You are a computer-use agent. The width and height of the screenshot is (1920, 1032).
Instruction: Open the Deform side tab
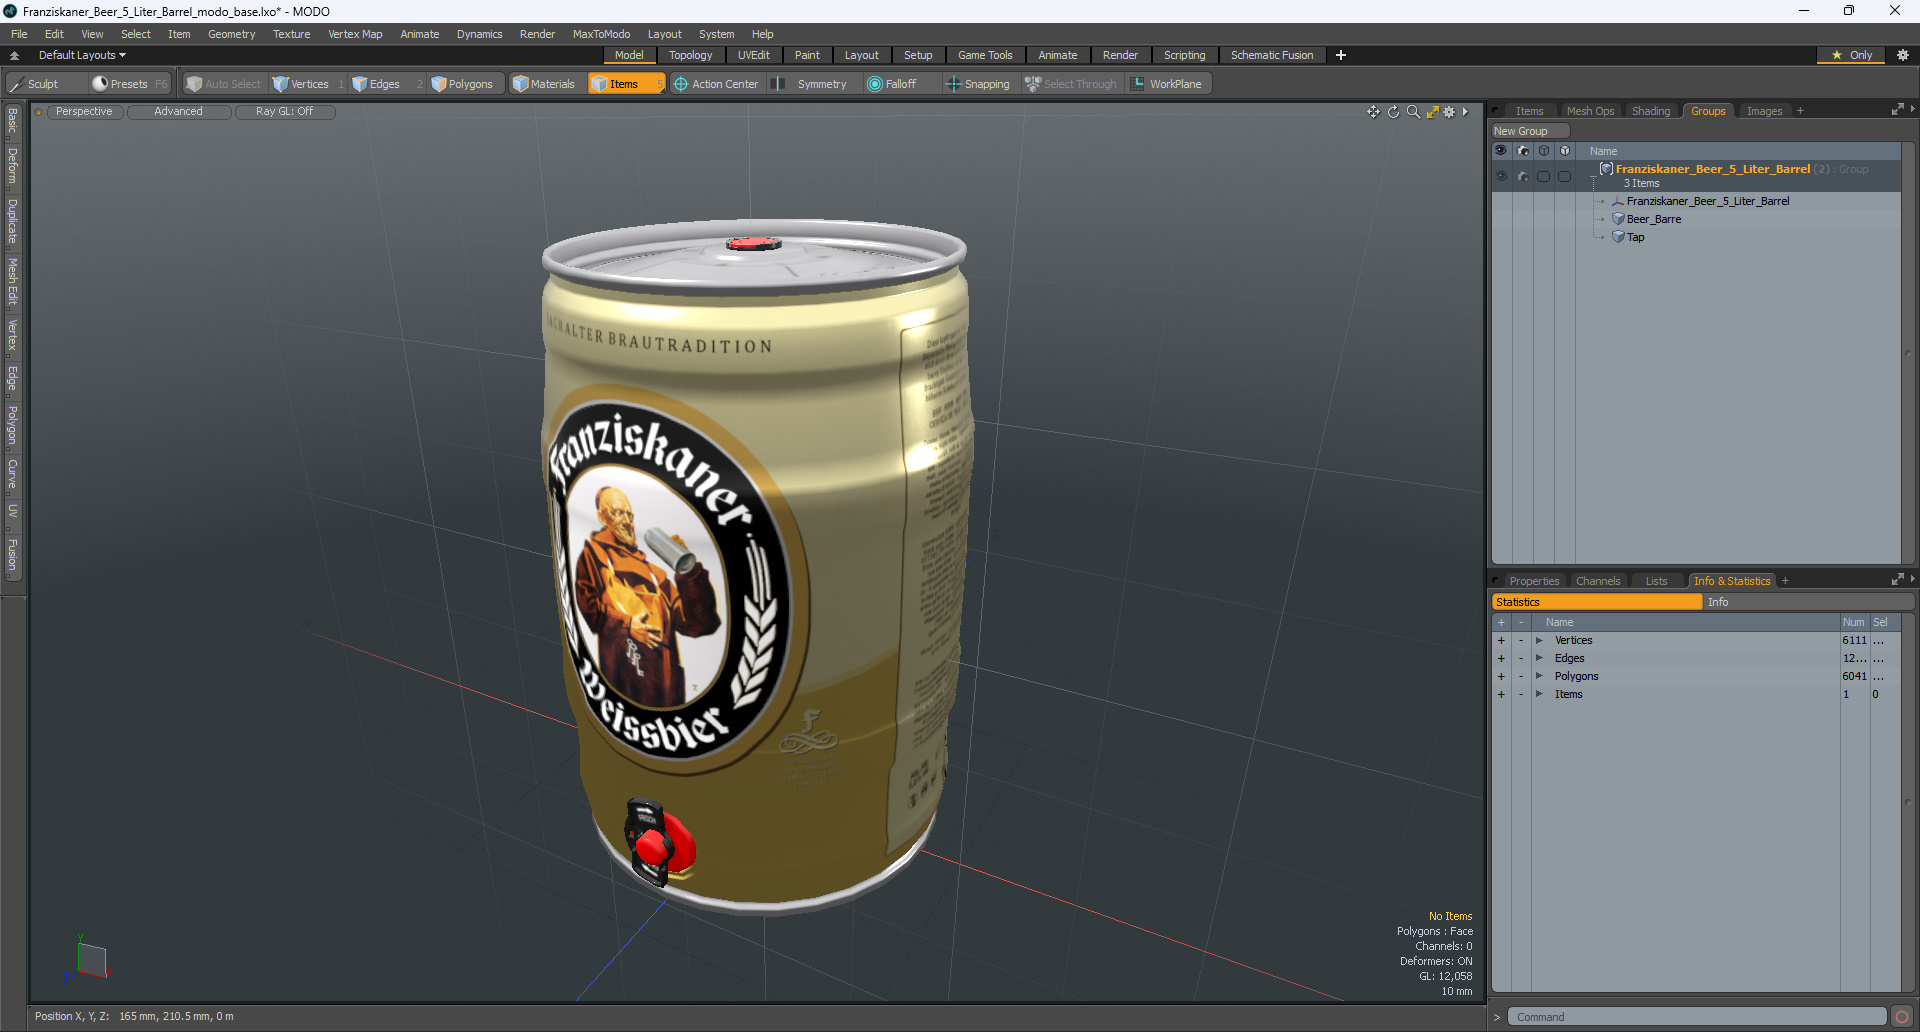tap(12, 166)
